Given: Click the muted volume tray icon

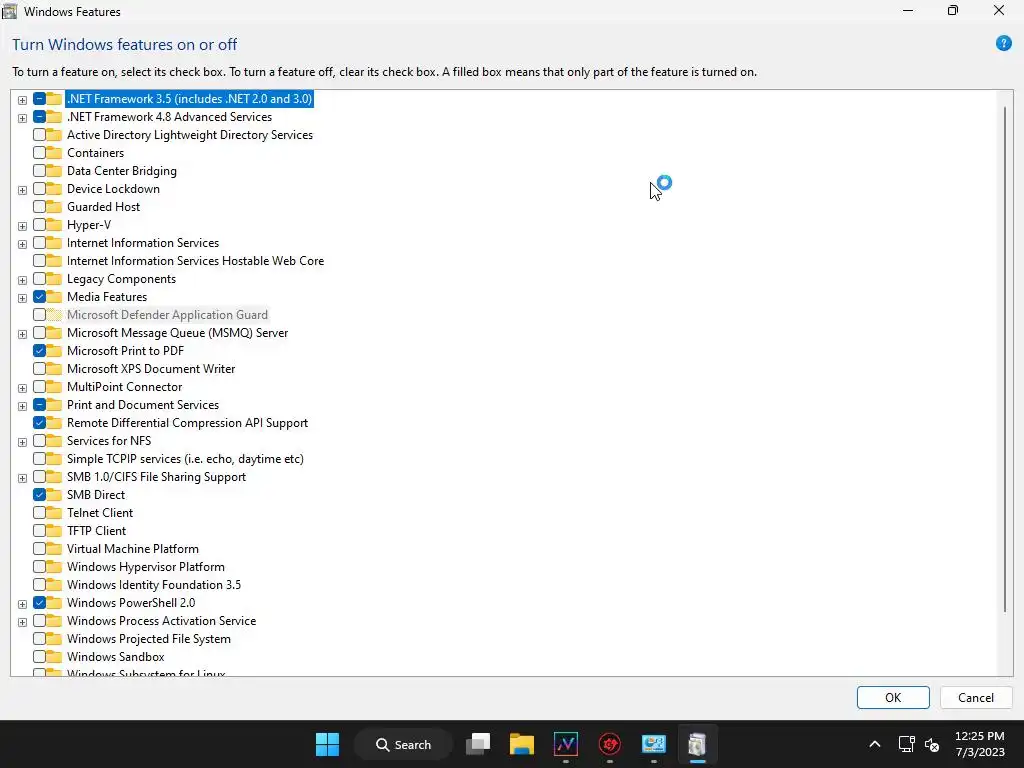Looking at the screenshot, I should point(932,744).
